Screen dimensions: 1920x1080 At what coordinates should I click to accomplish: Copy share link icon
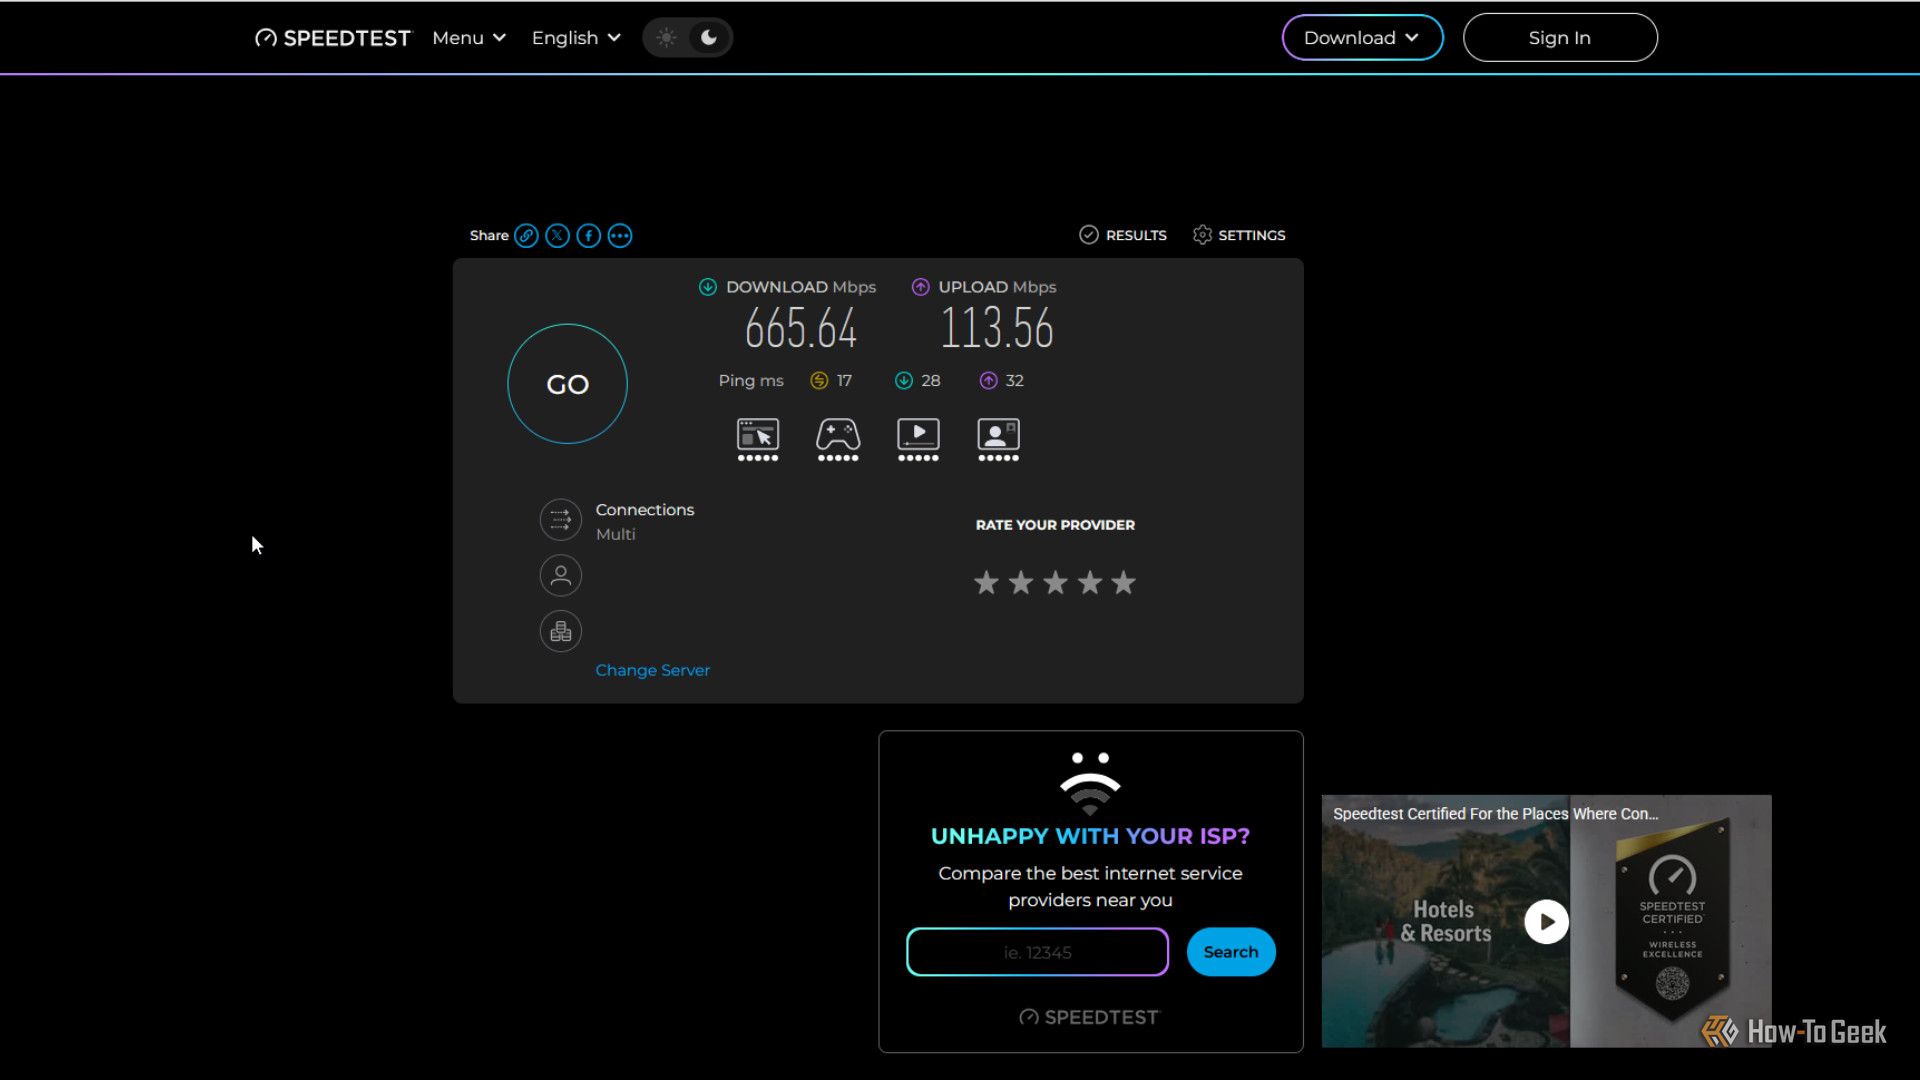tap(526, 236)
